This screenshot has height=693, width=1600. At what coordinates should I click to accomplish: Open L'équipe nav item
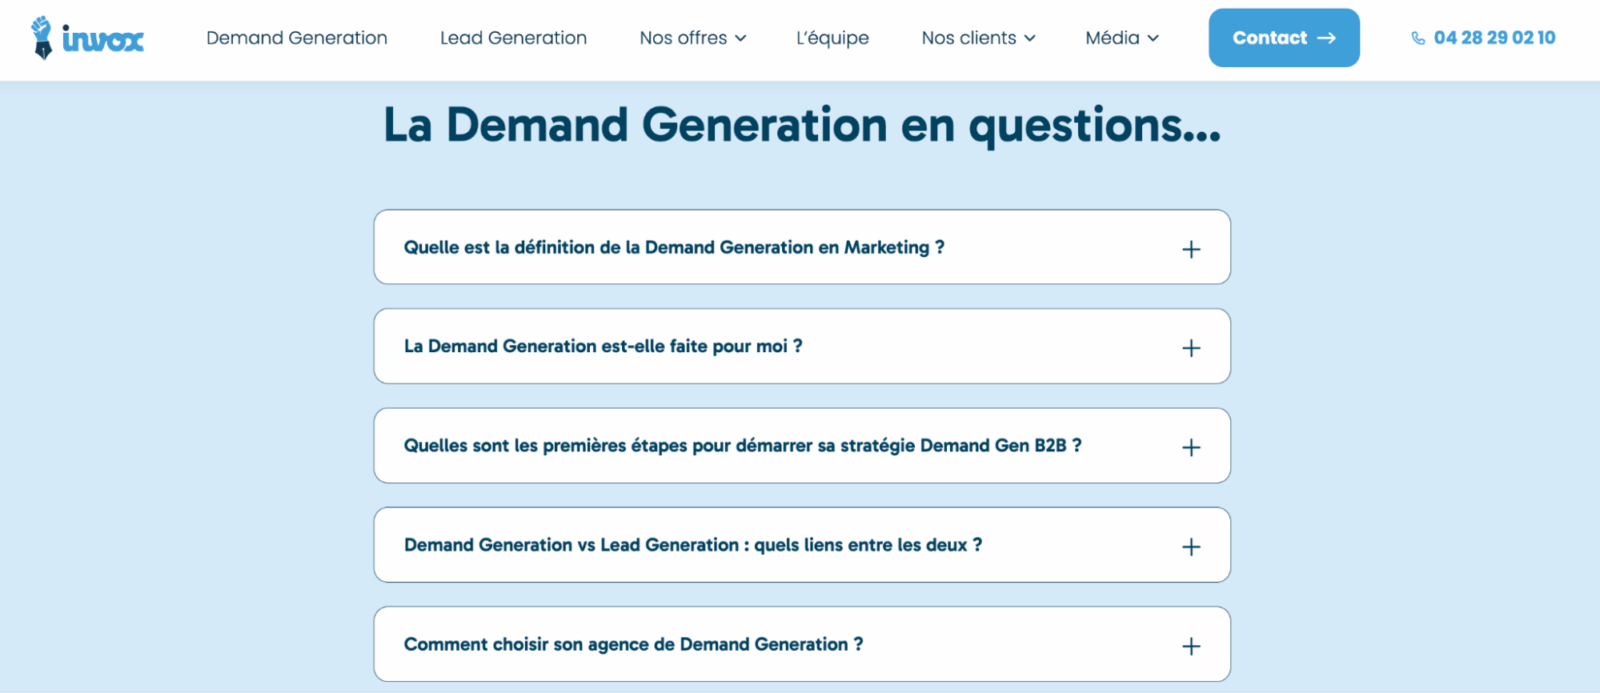pyautogui.click(x=832, y=38)
